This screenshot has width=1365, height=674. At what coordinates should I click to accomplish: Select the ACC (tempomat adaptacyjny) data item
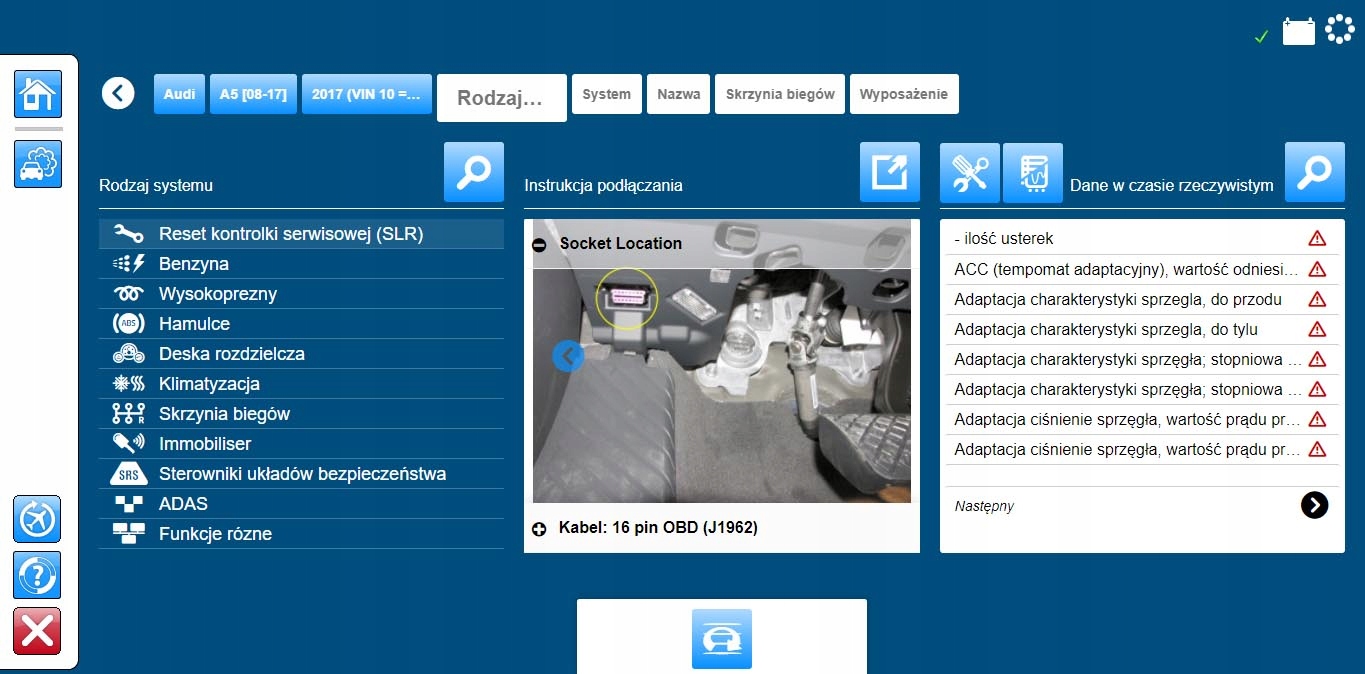click(x=1126, y=269)
